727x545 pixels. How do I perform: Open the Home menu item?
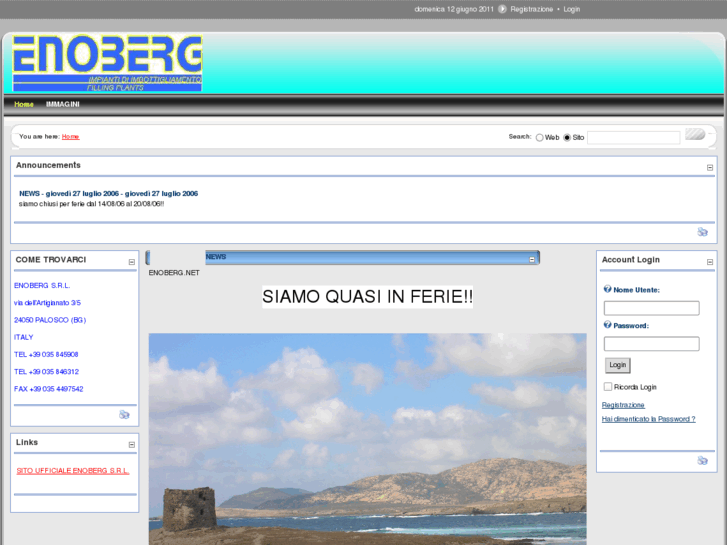[x=24, y=104]
